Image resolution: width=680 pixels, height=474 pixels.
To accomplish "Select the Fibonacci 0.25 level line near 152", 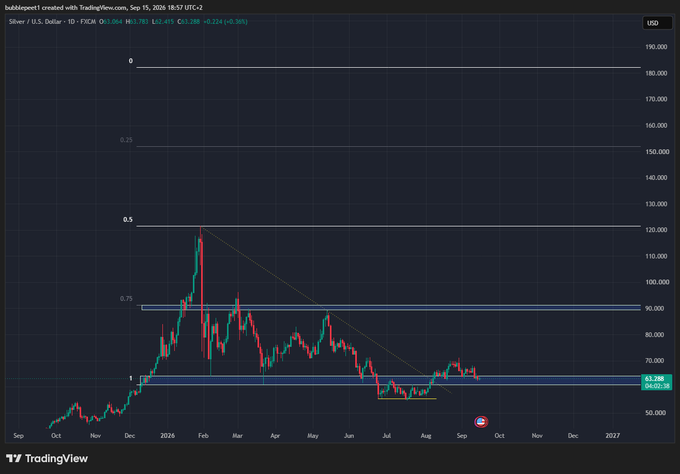I will tap(388, 147).
